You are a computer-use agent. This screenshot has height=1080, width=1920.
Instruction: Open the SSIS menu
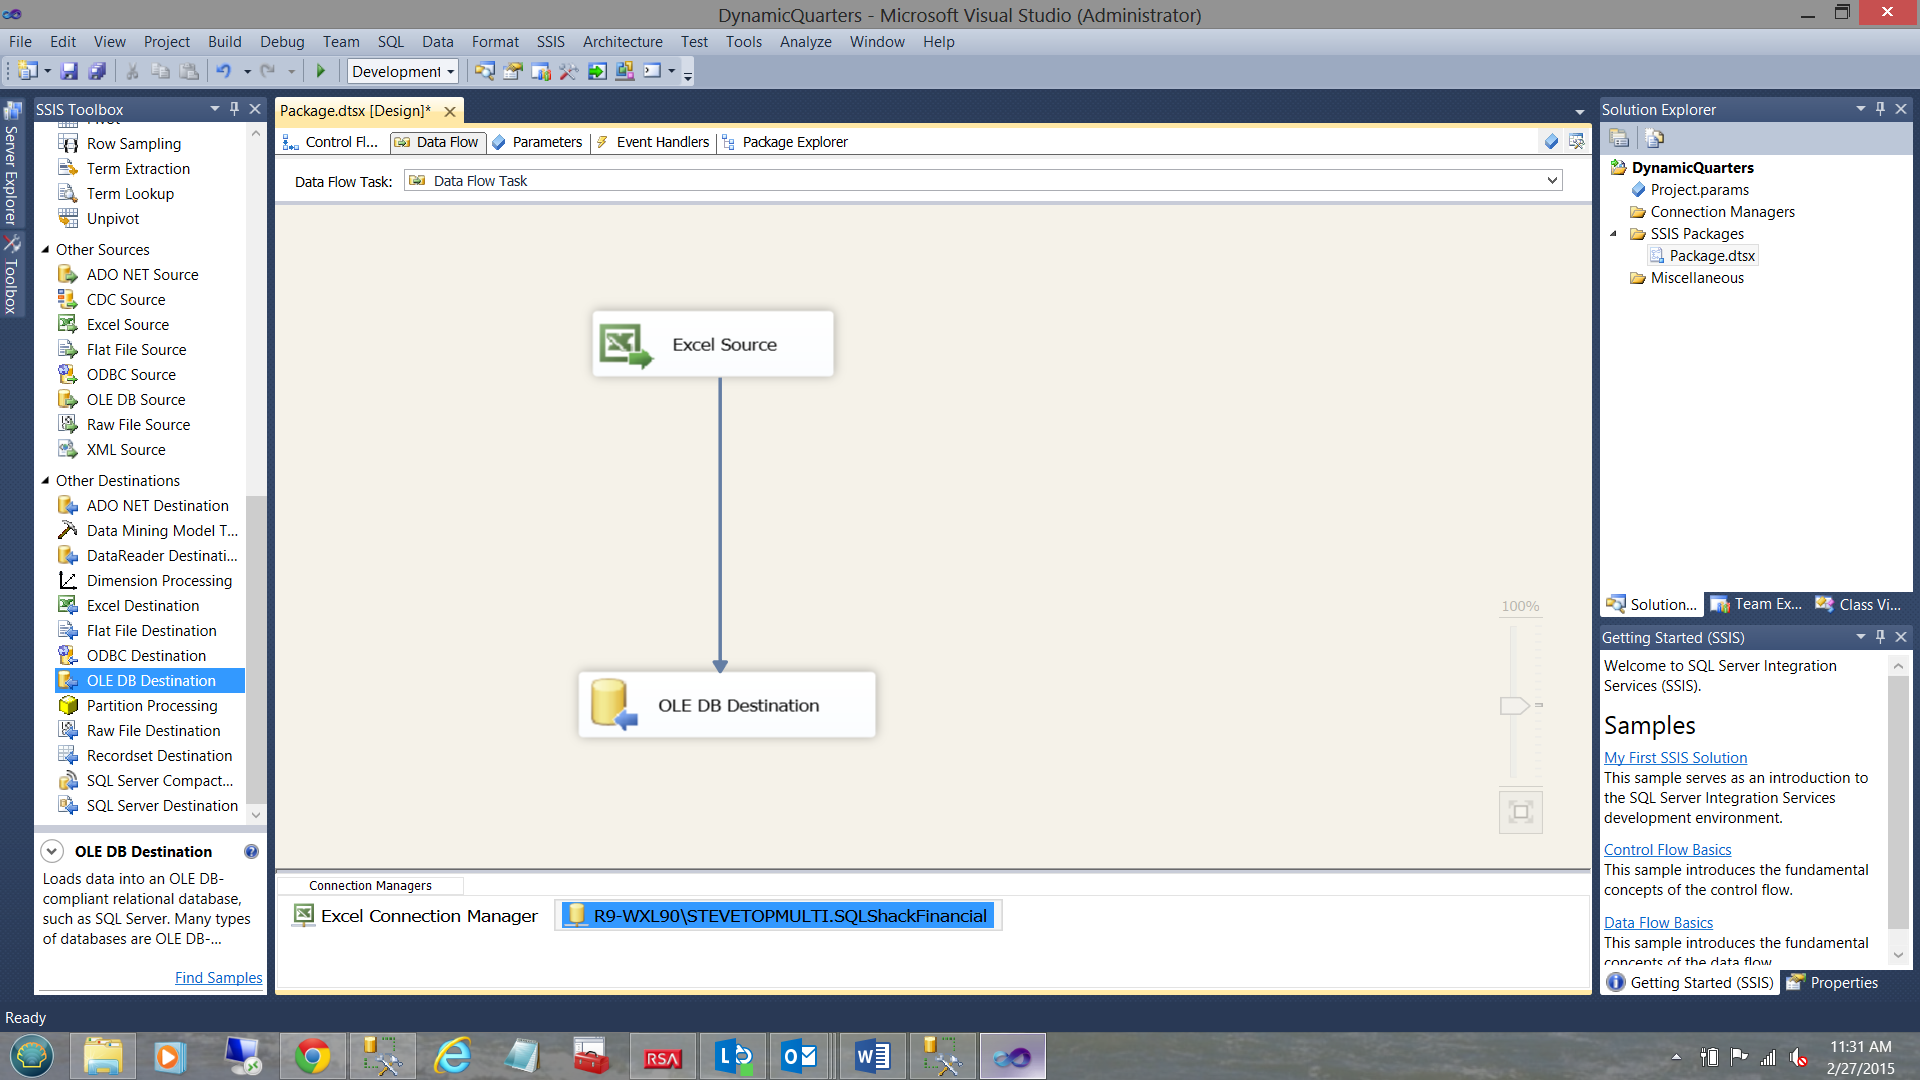pos(550,42)
